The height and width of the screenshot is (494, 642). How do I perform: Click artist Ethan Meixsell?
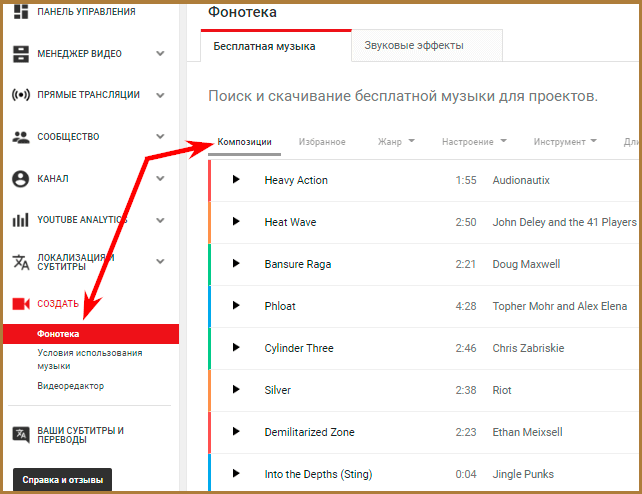click(x=527, y=432)
